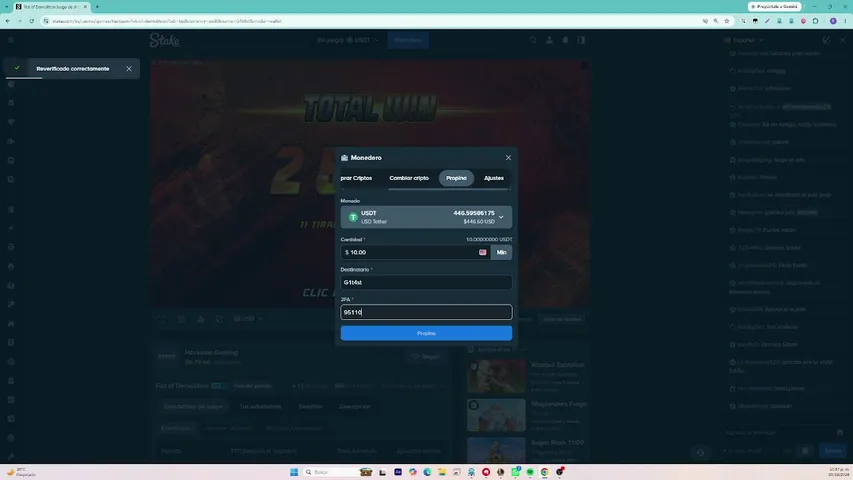Dismiss the Reverificado correctamente notification

(x=129, y=69)
